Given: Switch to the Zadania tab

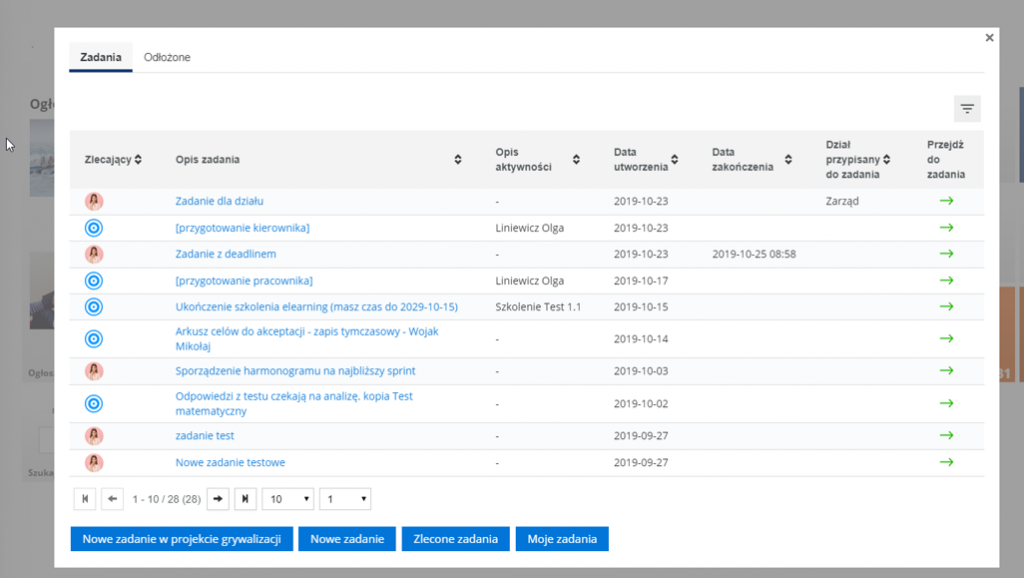Looking at the screenshot, I should [101, 57].
